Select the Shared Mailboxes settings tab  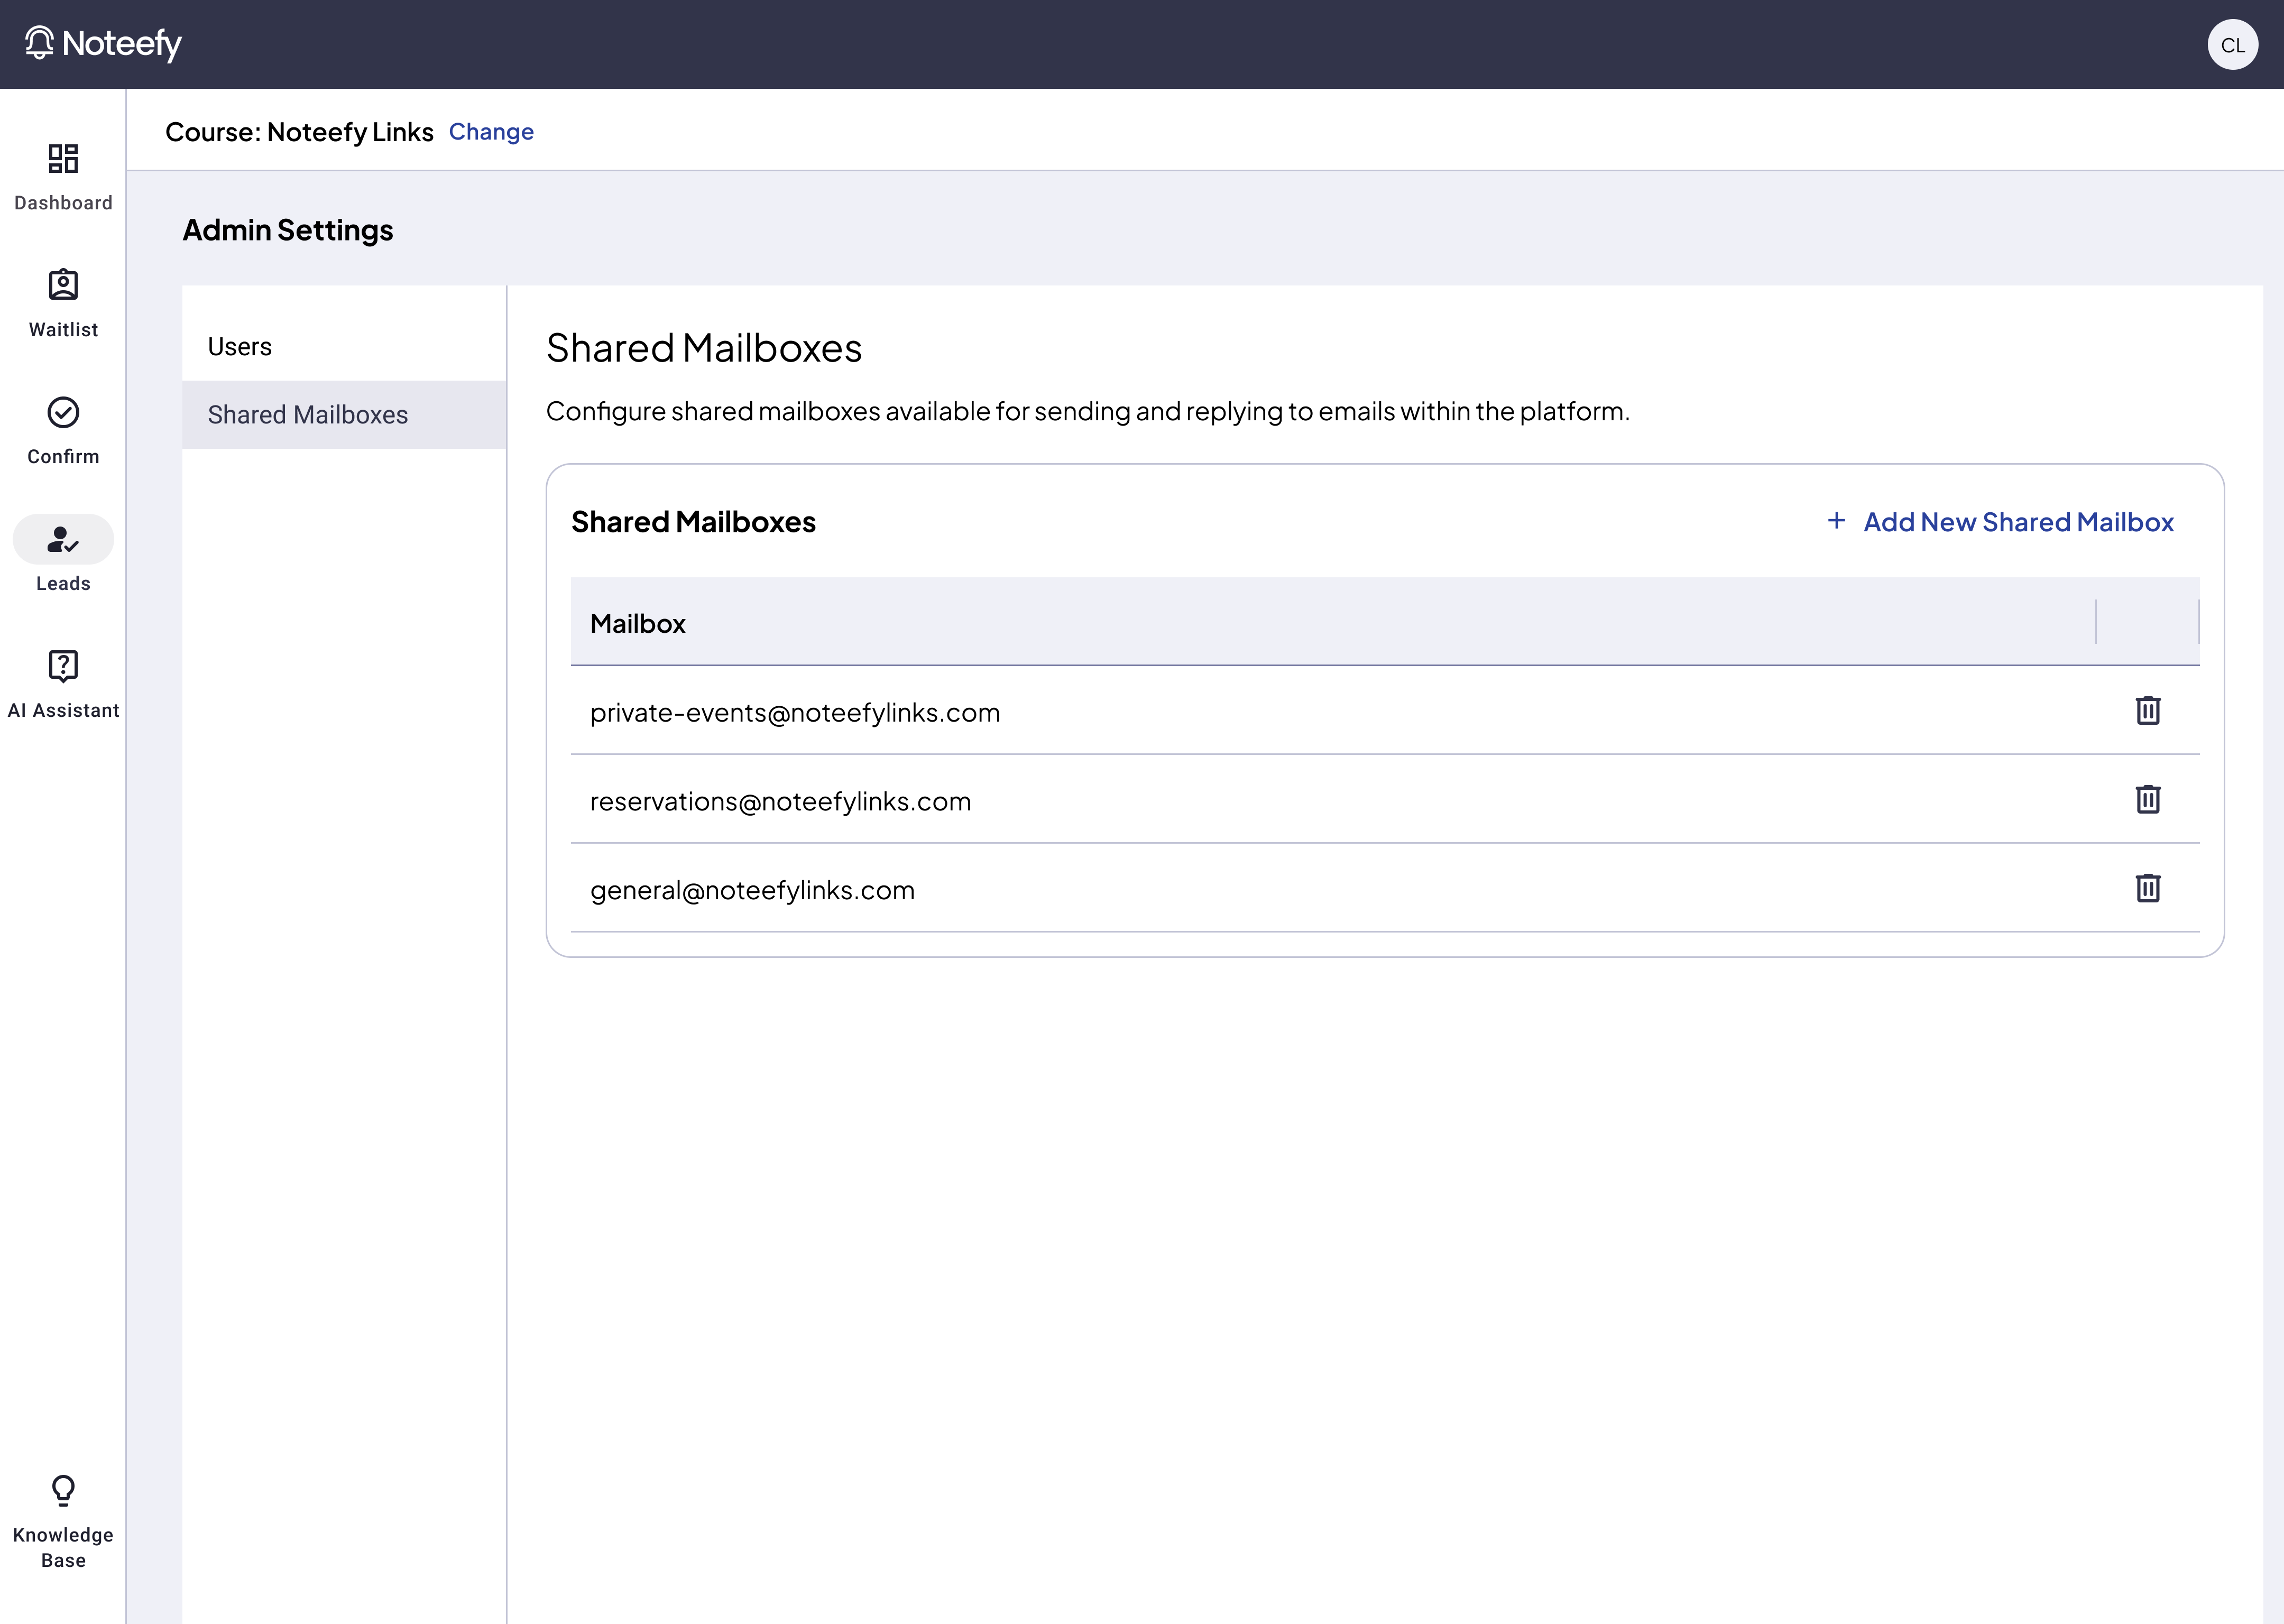308,415
